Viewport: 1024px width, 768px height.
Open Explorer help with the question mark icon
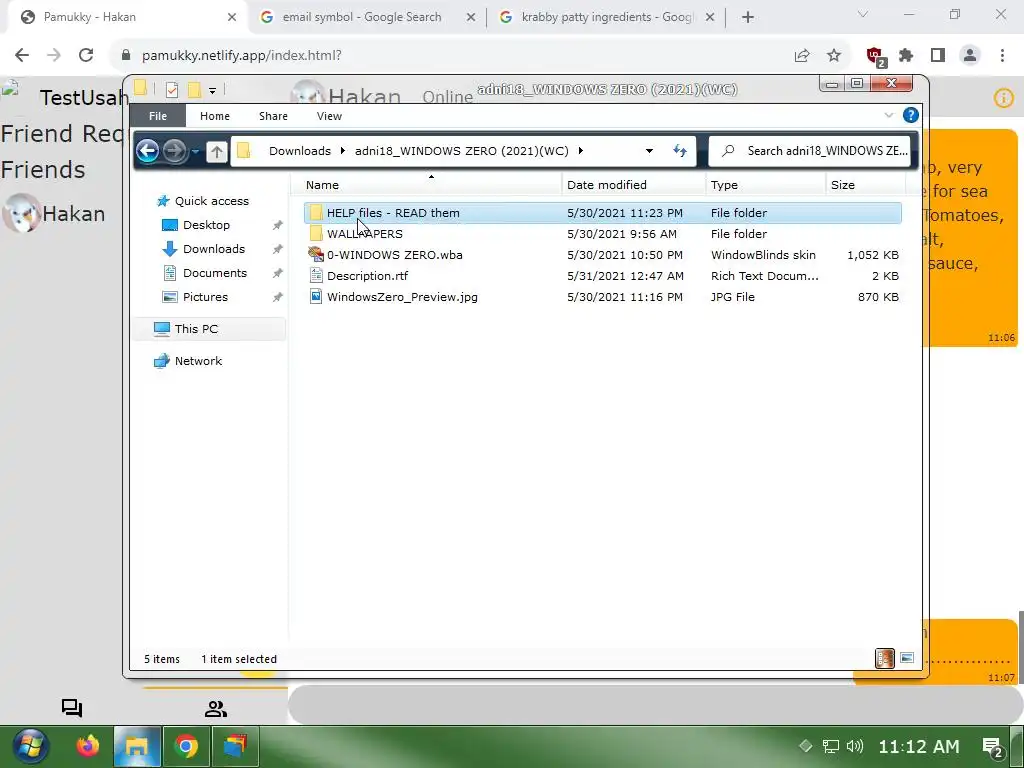[910, 116]
